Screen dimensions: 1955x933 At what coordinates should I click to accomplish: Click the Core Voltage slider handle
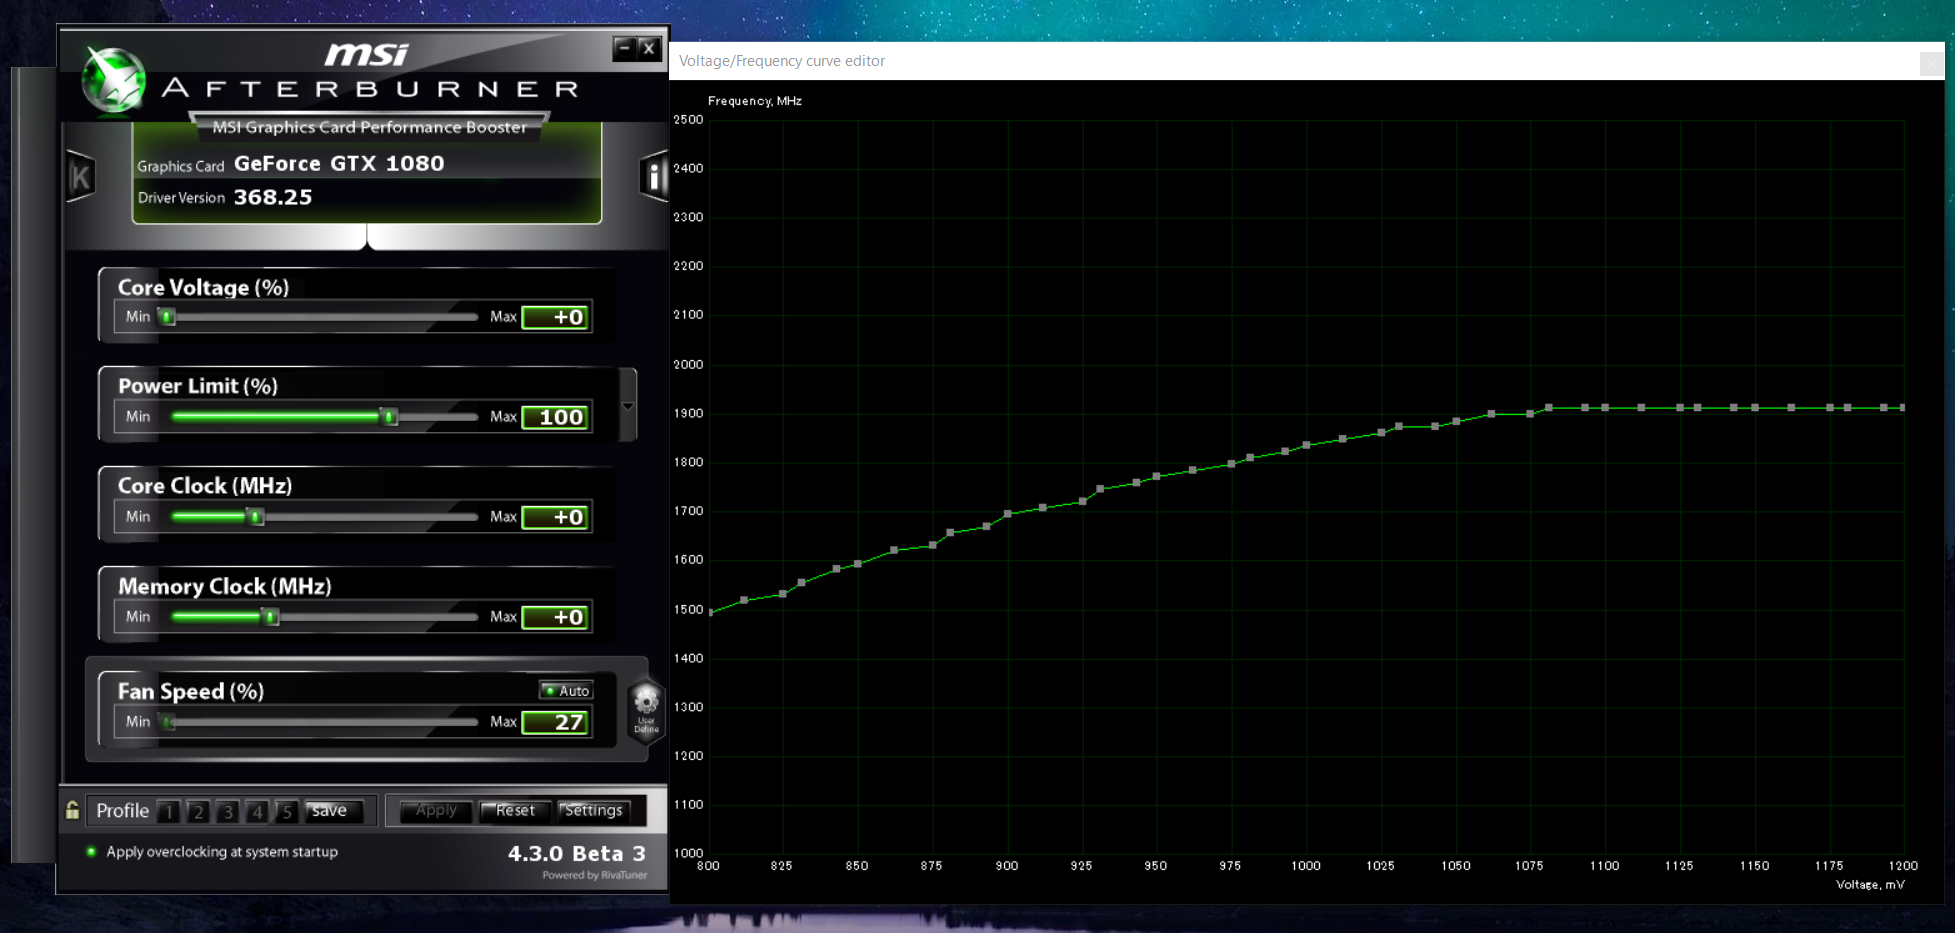pos(168,317)
